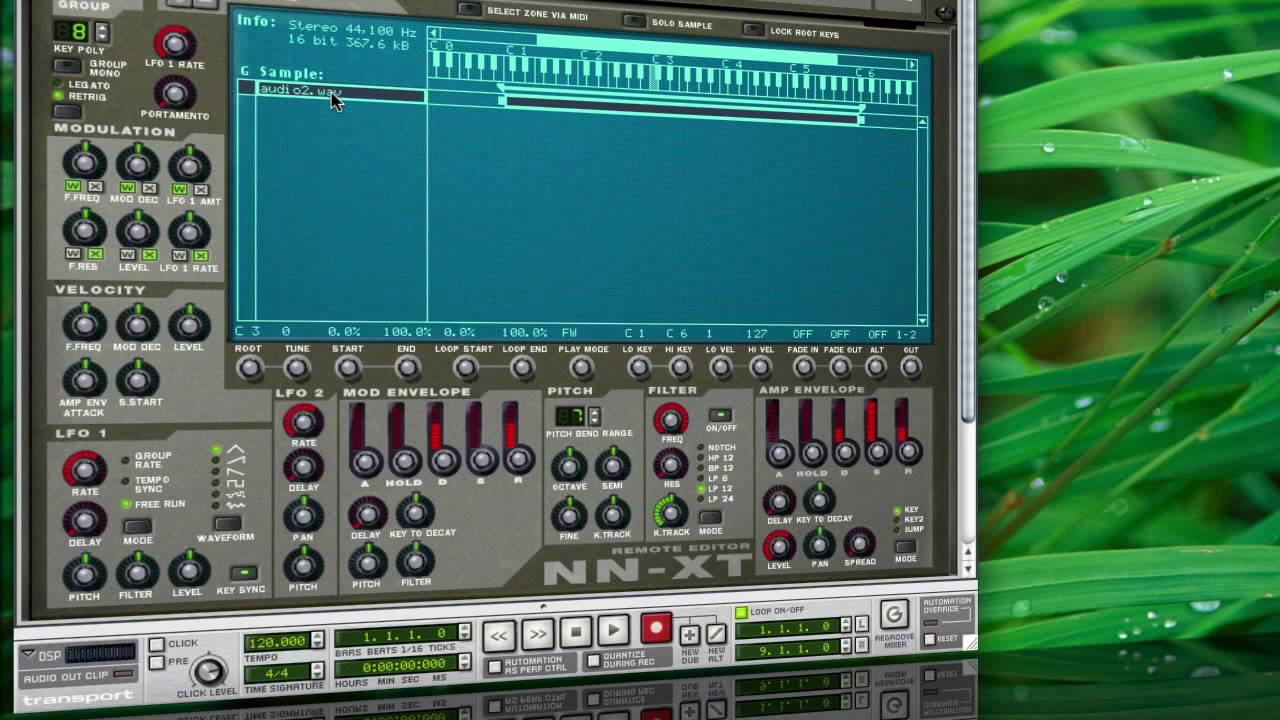Click the Amp Envelope A attack slider knob
This screenshot has height=720, width=1280.
(780, 454)
